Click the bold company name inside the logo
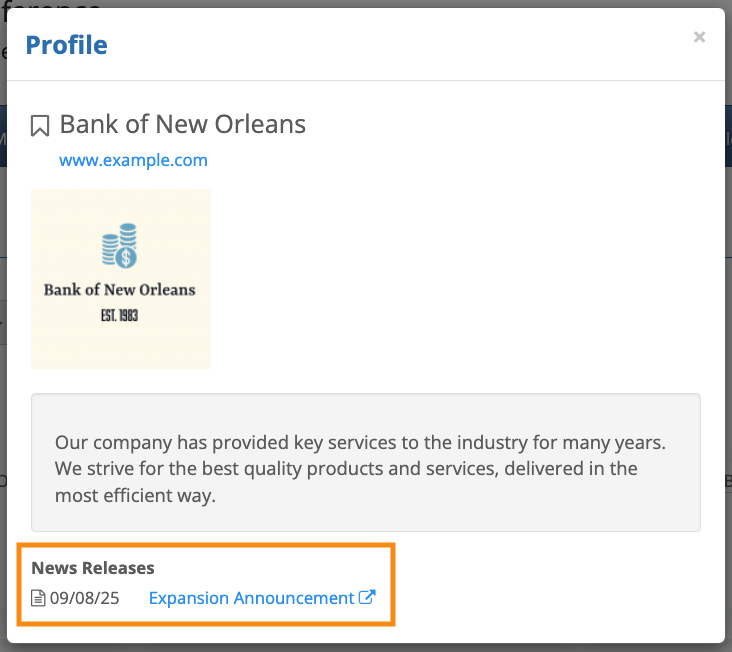The width and height of the screenshot is (732, 652). (120, 290)
